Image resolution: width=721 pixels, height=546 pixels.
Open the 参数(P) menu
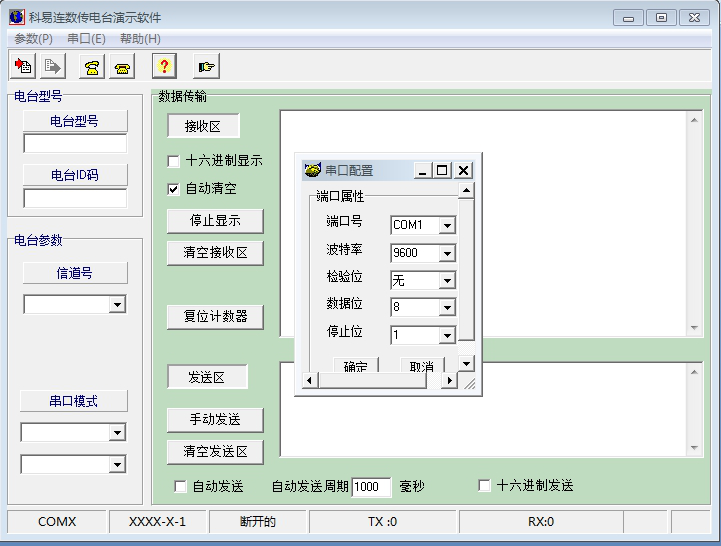pos(33,39)
